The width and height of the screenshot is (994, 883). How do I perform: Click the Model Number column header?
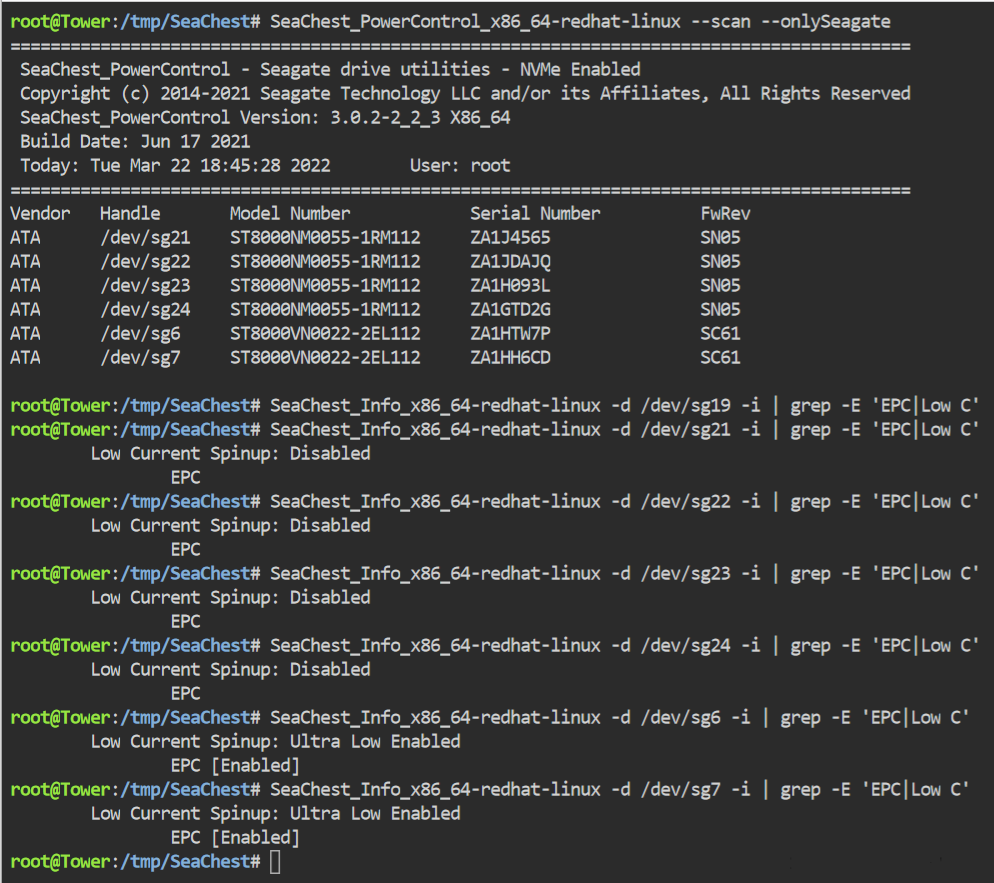pos(290,214)
